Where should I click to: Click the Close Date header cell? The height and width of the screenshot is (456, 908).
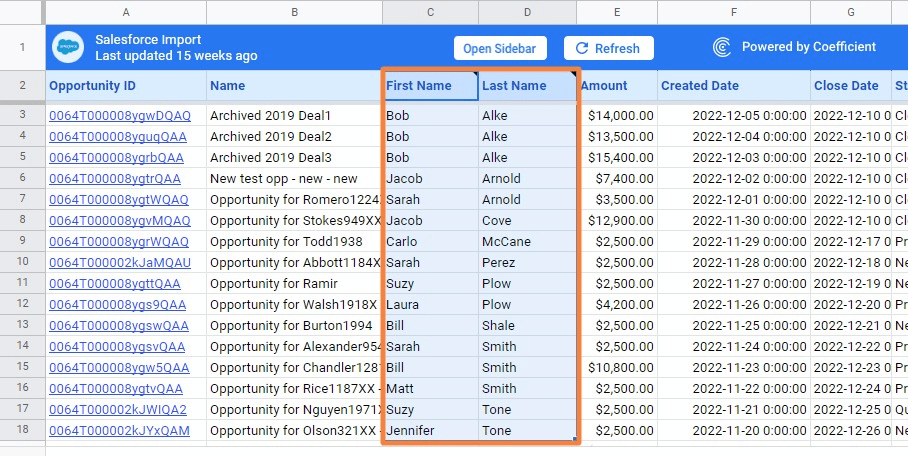(x=851, y=85)
